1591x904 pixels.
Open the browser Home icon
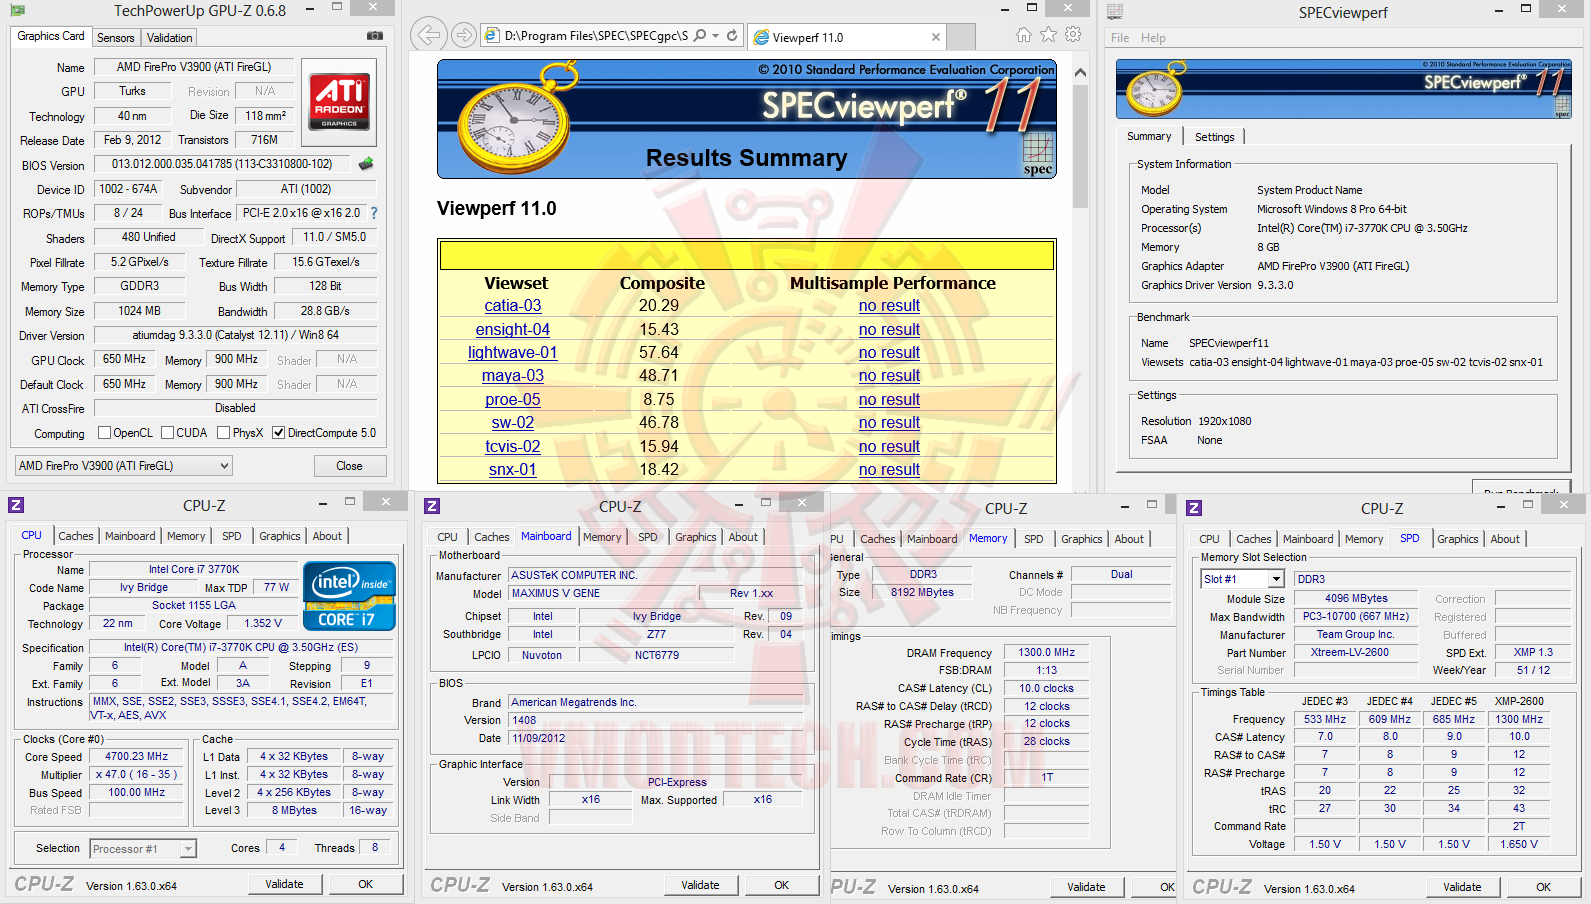(x=1023, y=35)
